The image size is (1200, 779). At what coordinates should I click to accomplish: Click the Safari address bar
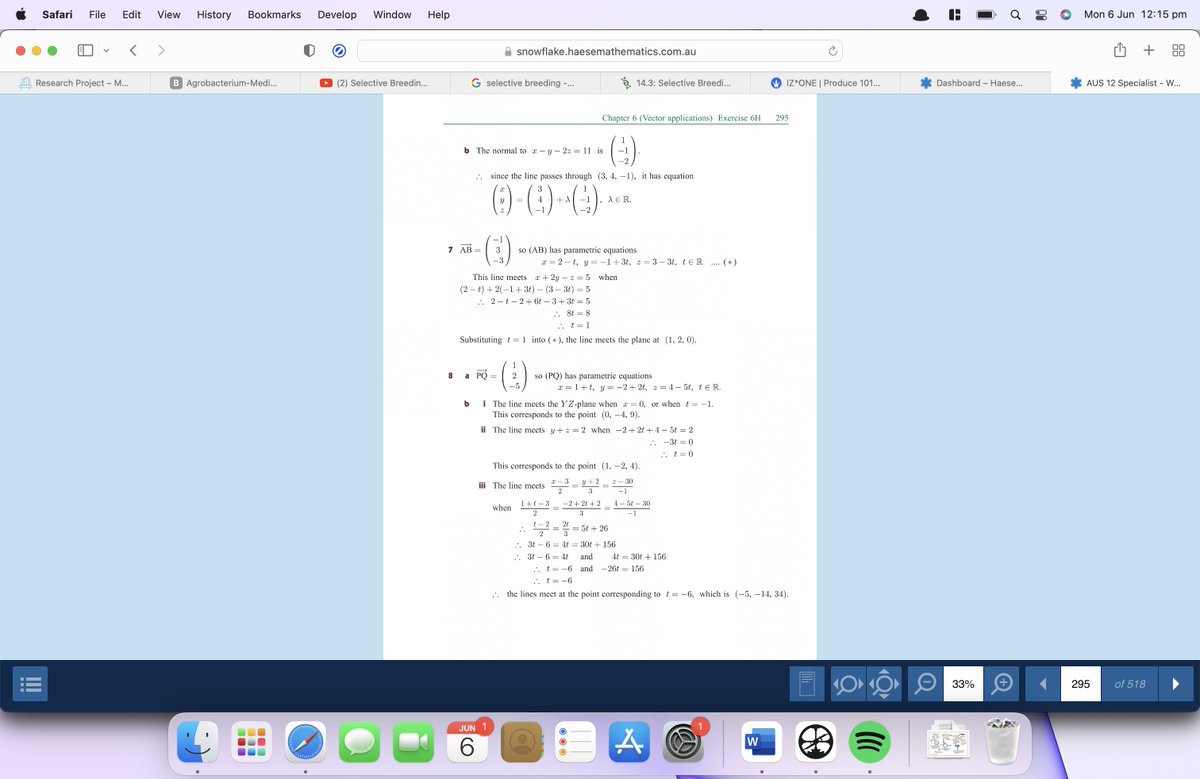[600, 51]
